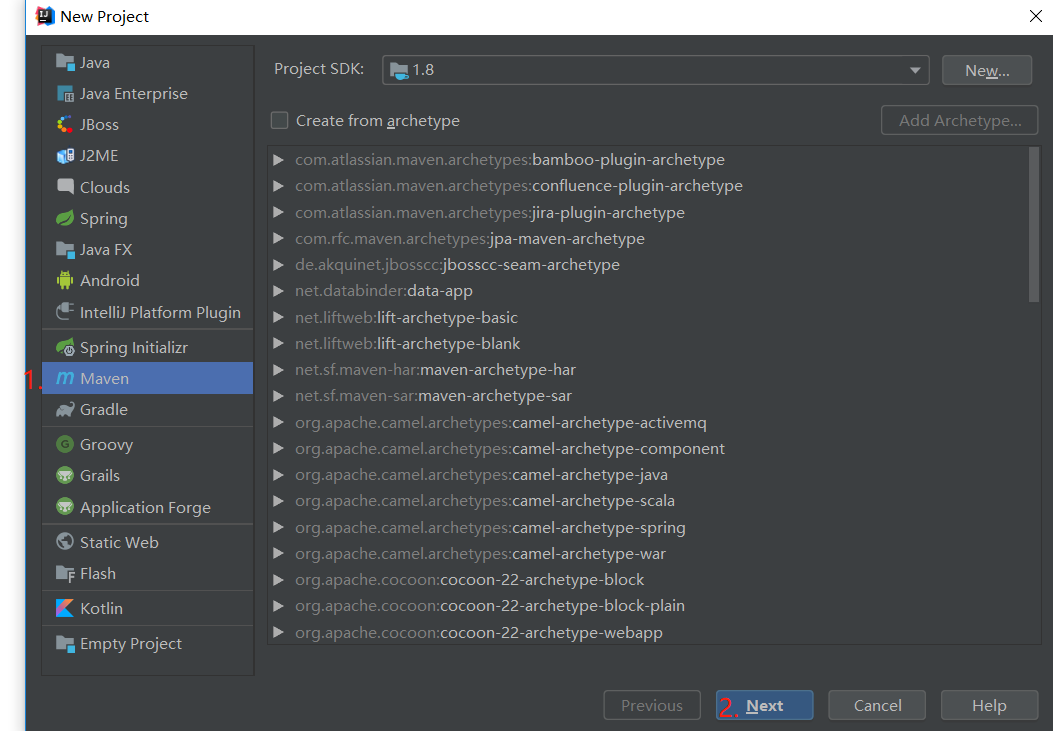Expand the camel-archetype-spring node

point(278,528)
